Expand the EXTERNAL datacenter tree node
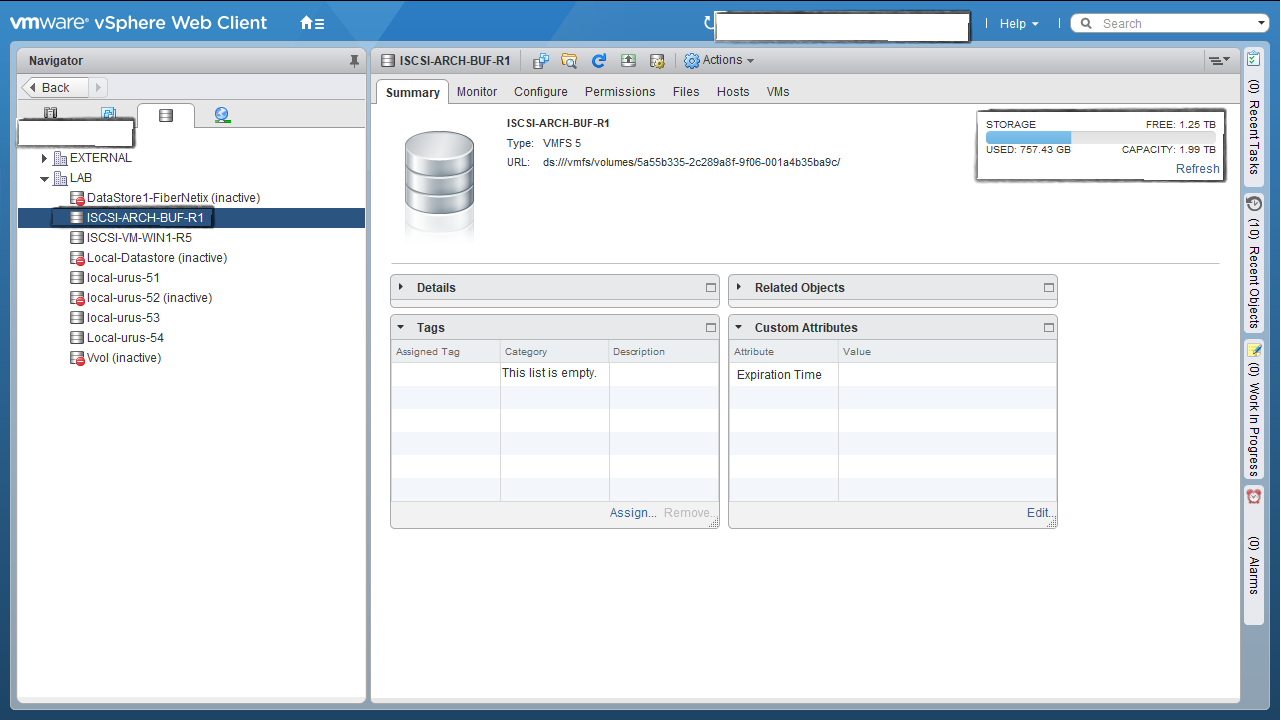 (44, 158)
